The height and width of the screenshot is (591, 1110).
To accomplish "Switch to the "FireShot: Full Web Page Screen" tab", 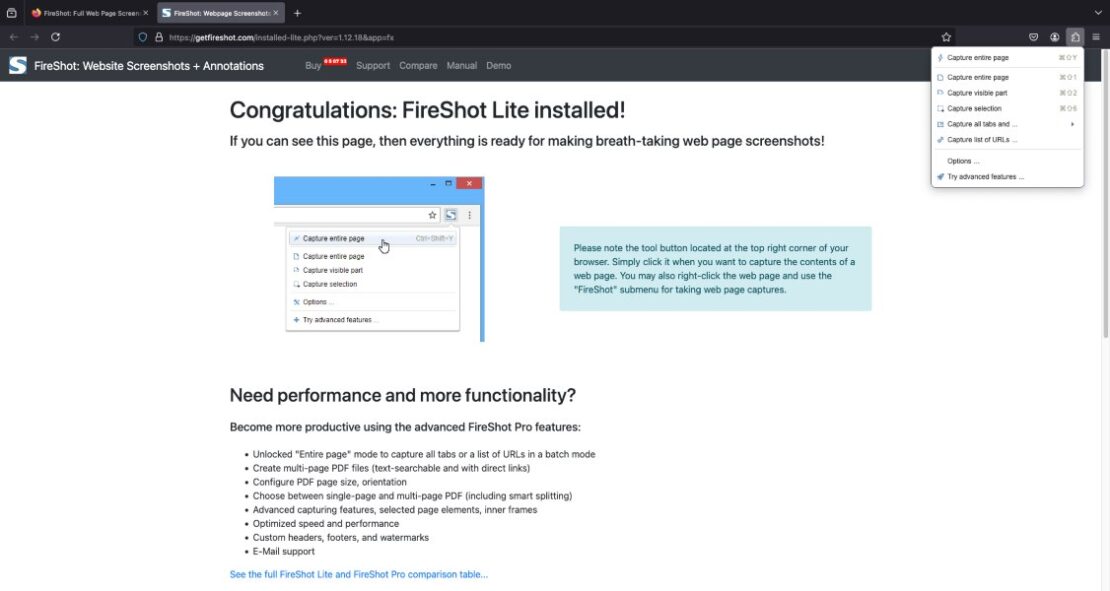I will (90, 13).
